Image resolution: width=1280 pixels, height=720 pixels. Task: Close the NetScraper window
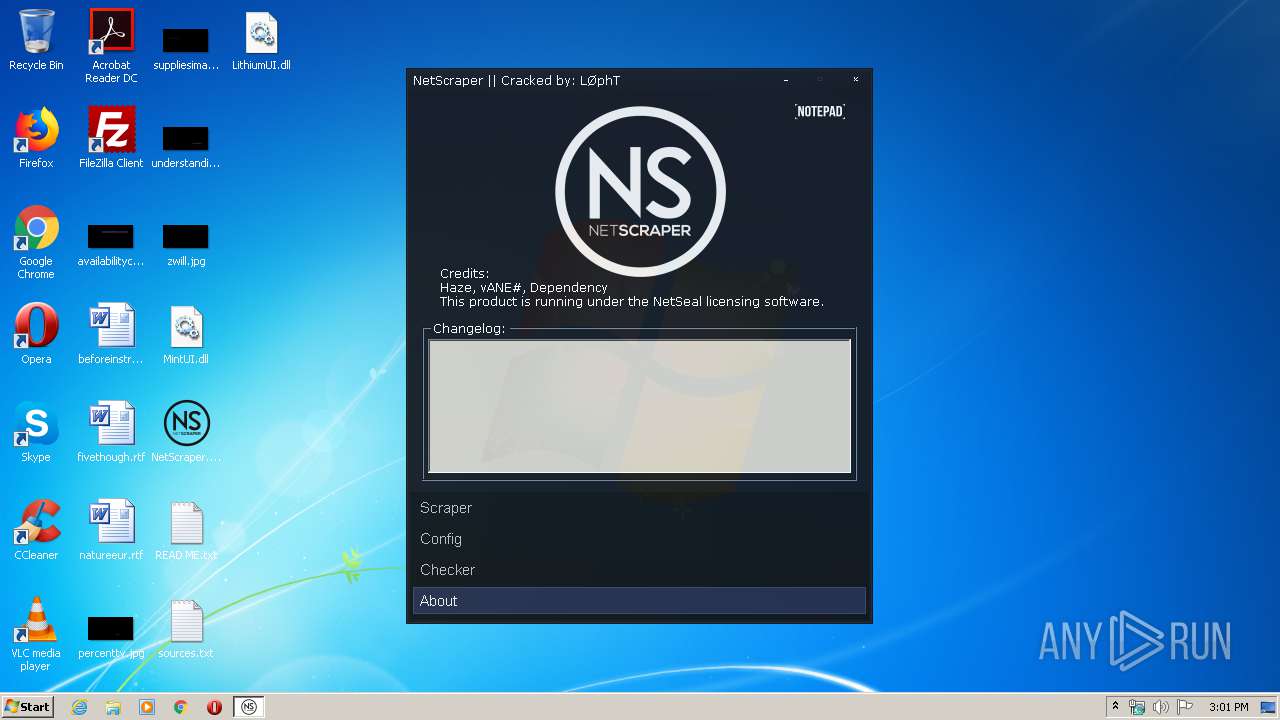coord(856,80)
